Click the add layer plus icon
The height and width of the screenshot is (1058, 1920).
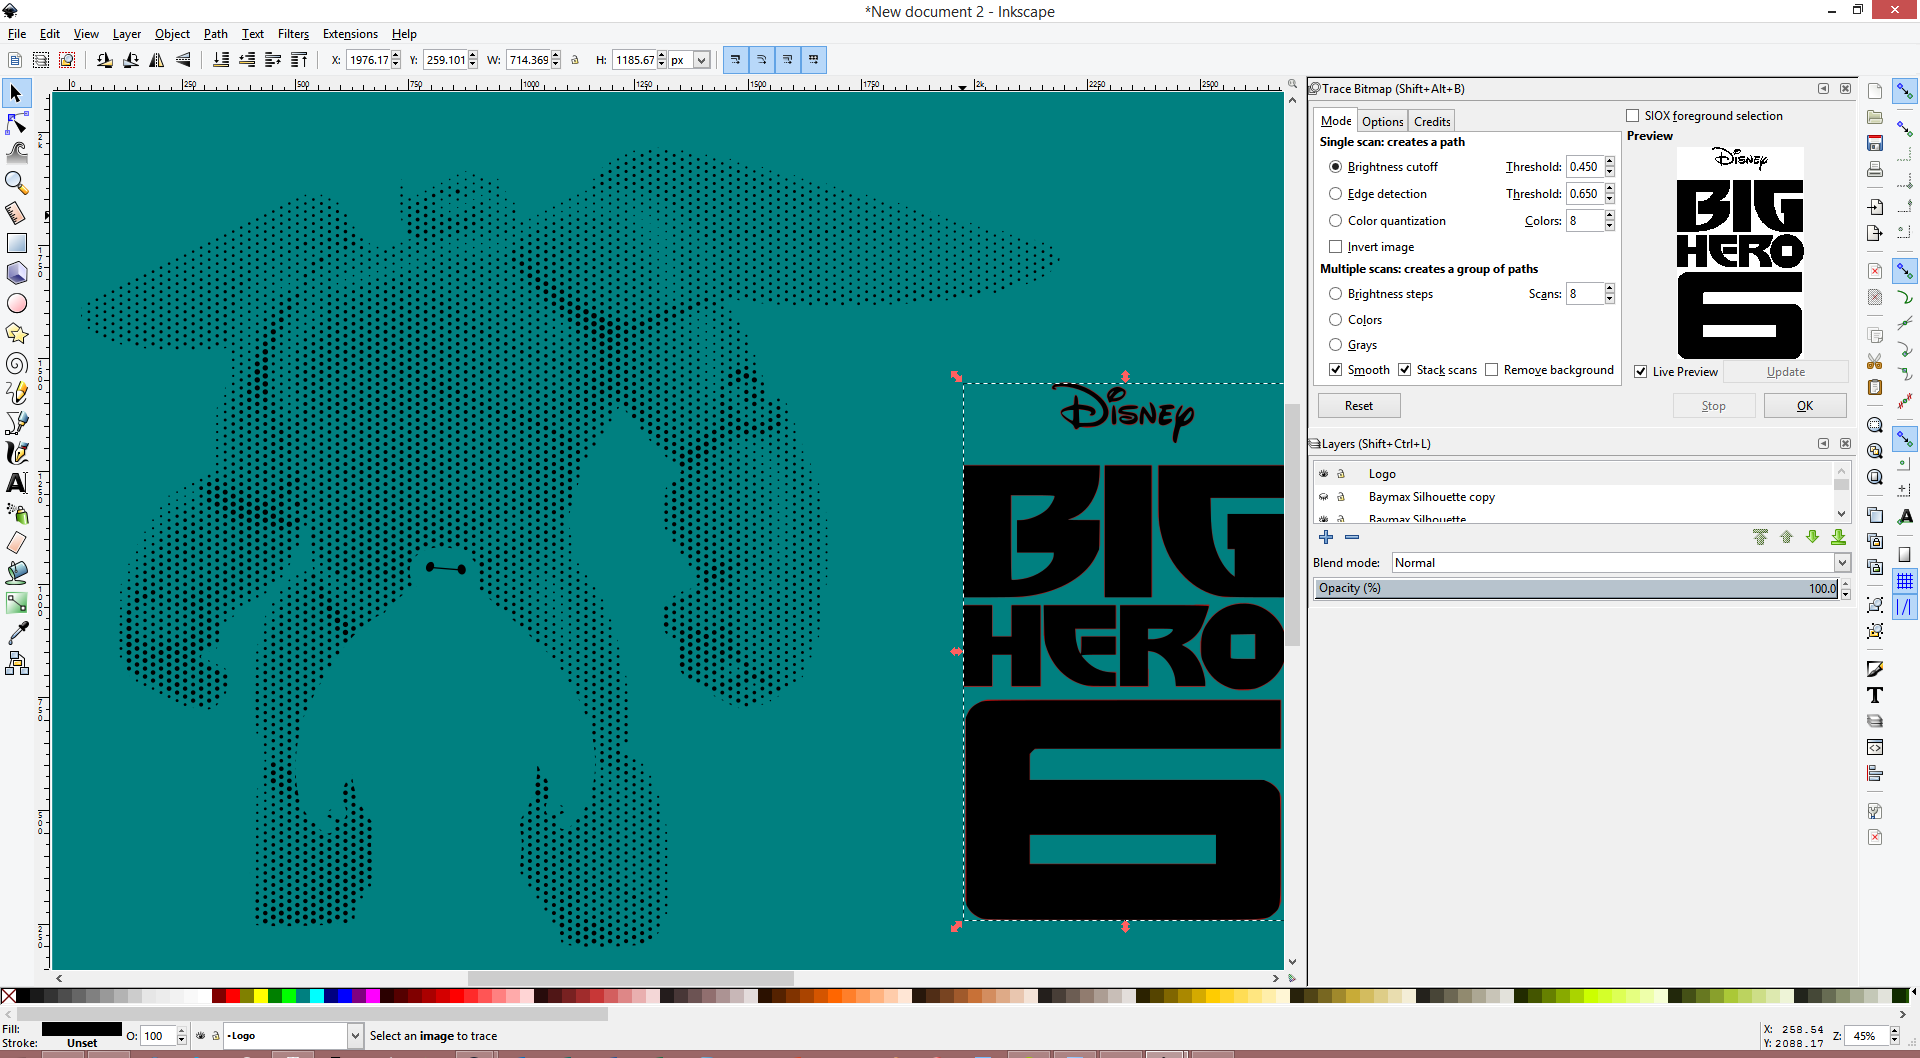pyautogui.click(x=1326, y=537)
